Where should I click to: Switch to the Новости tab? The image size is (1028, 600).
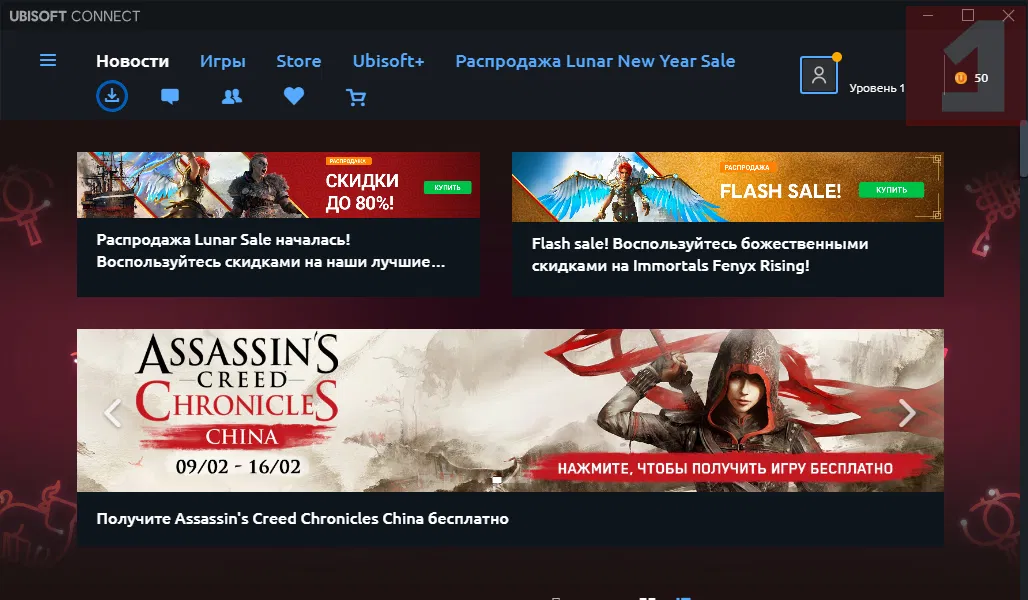pyautogui.click(x=132, y=61)
